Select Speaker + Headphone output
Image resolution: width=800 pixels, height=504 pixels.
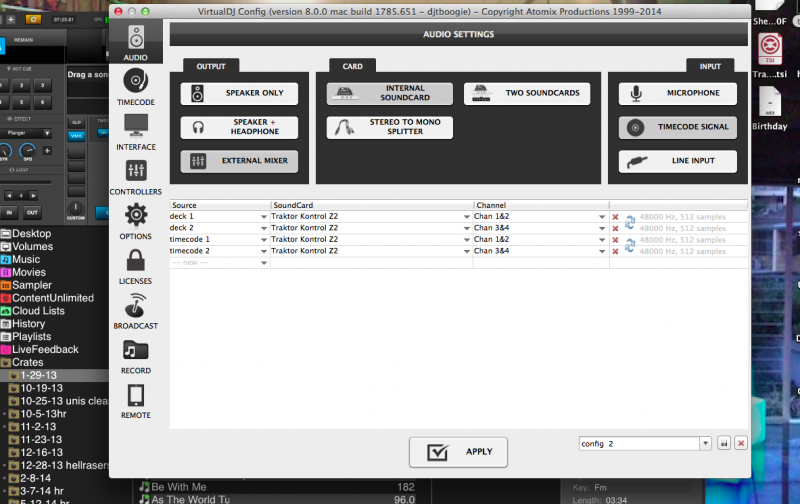[x=239, y=127]
